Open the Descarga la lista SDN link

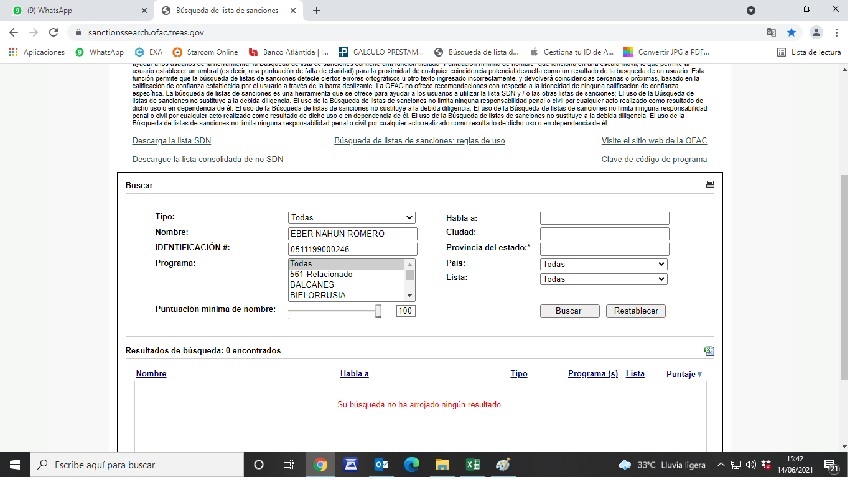pos(171,141)
